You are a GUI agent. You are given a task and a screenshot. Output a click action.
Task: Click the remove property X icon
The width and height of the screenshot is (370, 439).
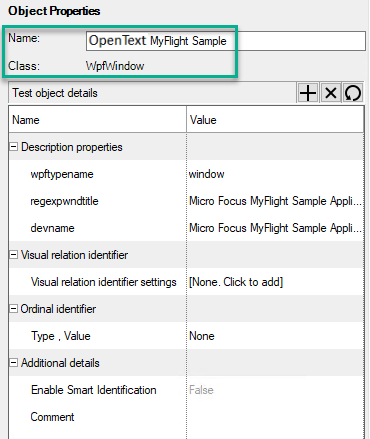point(330,93)
